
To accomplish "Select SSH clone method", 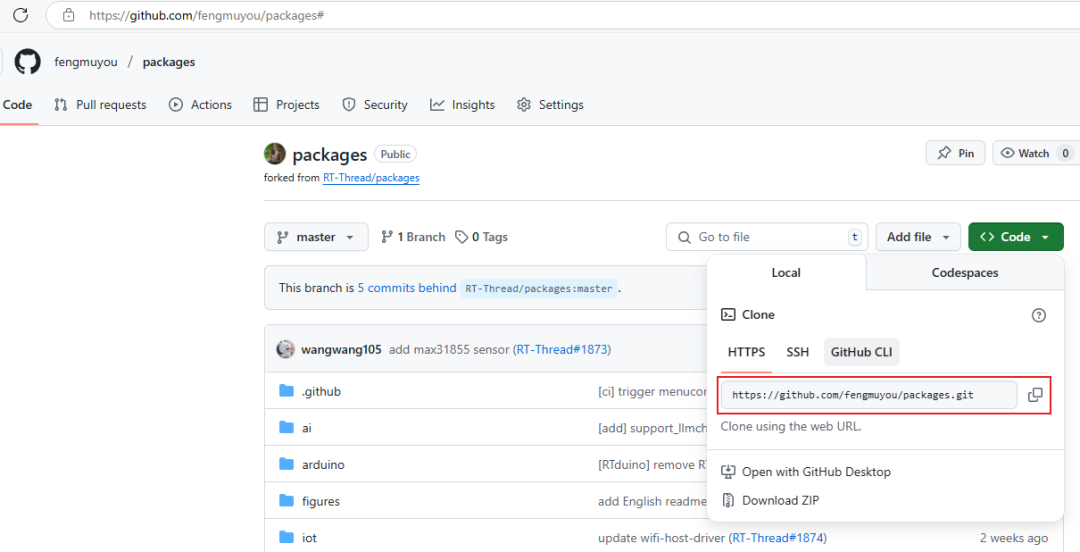I will [798, 352].
